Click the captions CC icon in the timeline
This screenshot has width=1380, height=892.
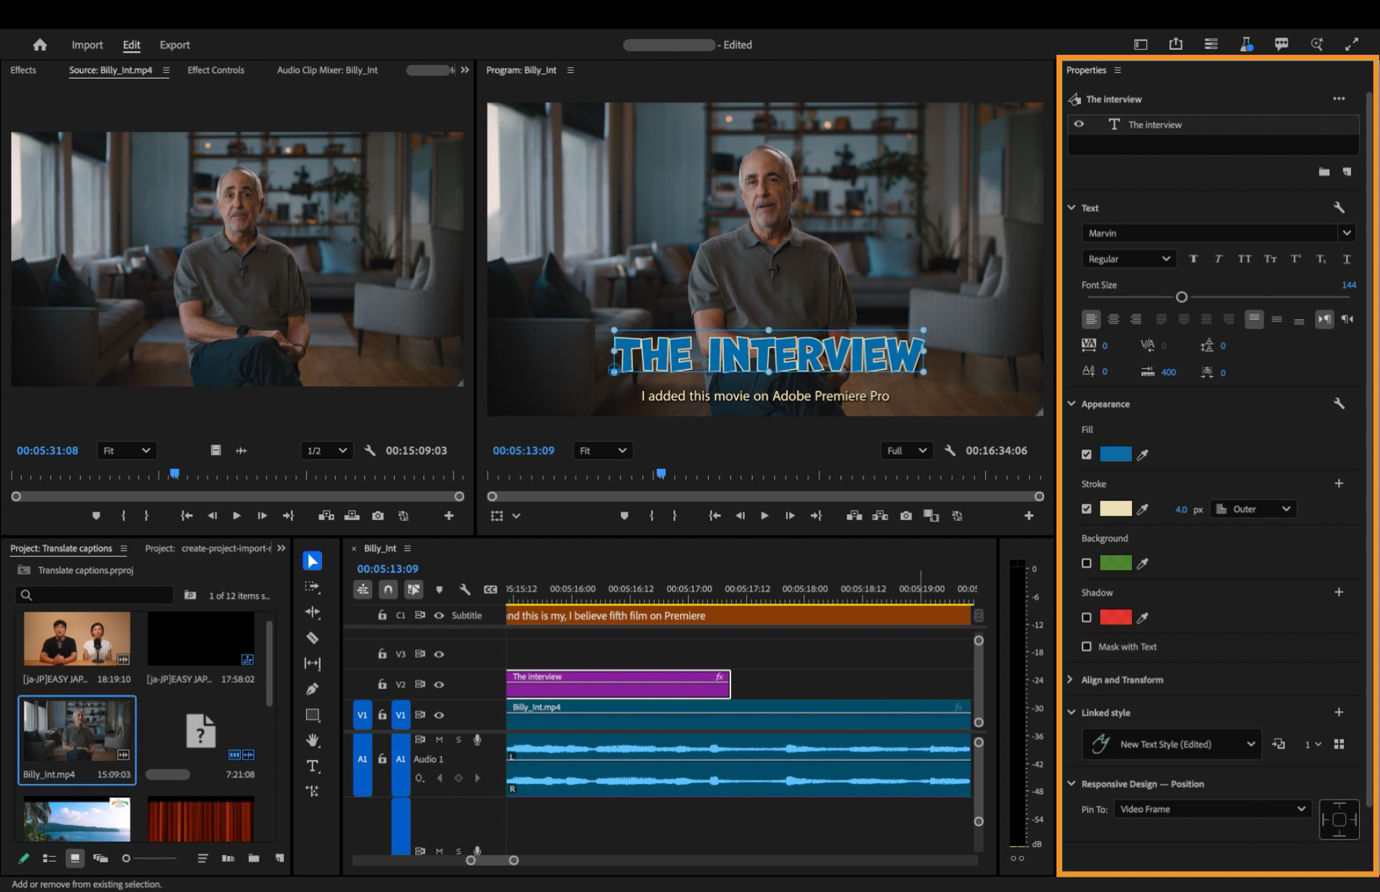(491, 590)
